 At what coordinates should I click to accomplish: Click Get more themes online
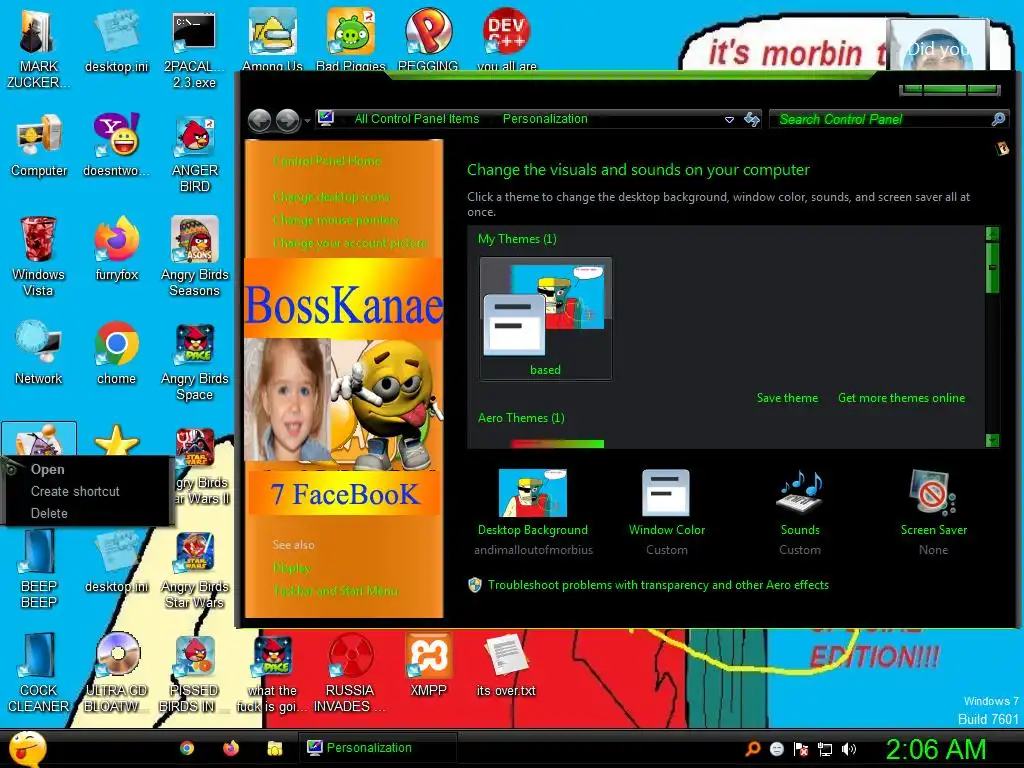click(x=901, y=398)
